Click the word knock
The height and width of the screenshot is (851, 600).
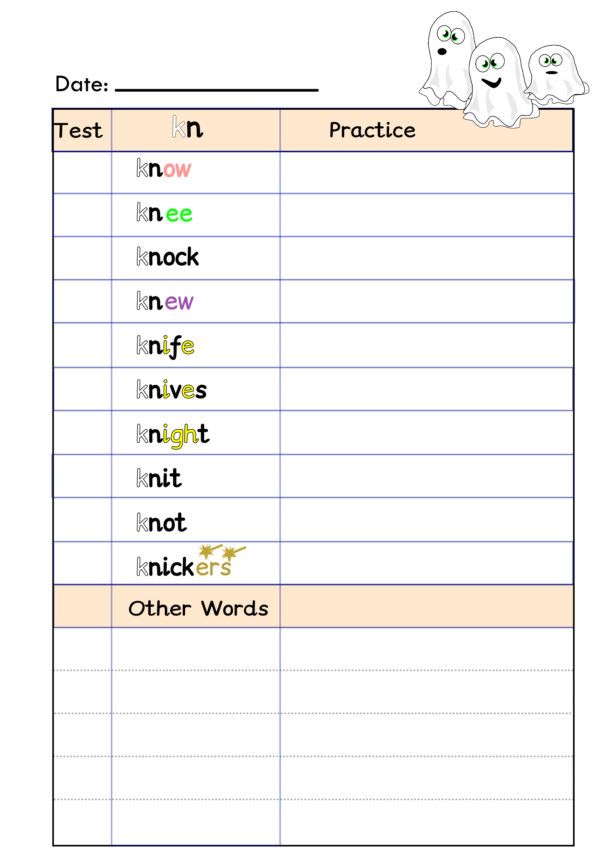167,256
